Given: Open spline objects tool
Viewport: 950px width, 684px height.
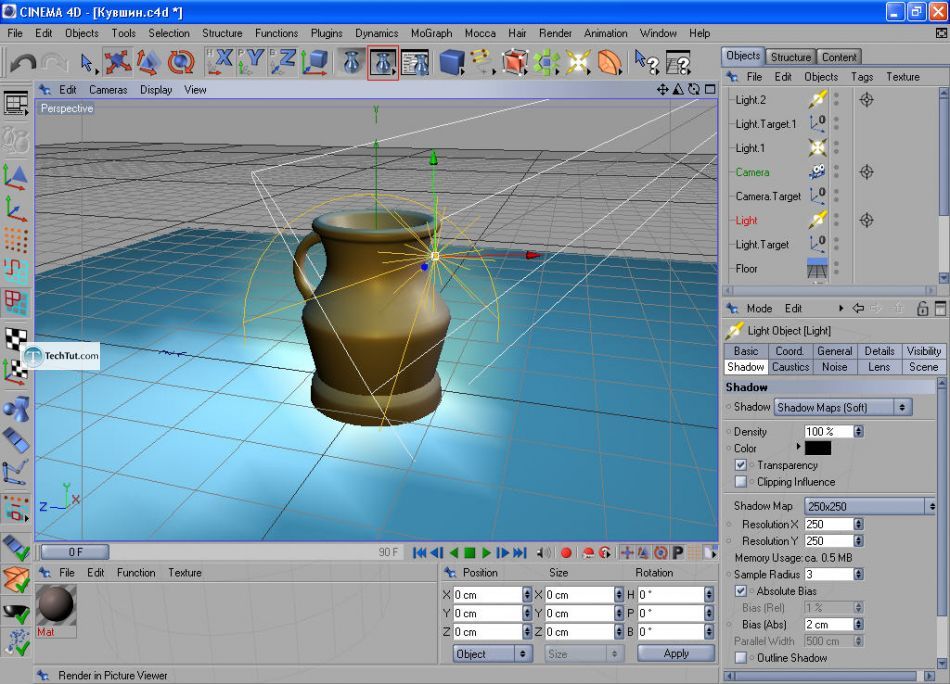Looking at the screenshot, I should point(482,62).
